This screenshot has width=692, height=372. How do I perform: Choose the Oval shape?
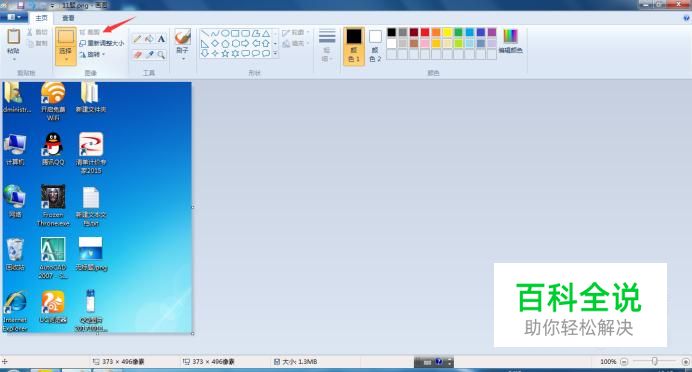coord(225,33)
